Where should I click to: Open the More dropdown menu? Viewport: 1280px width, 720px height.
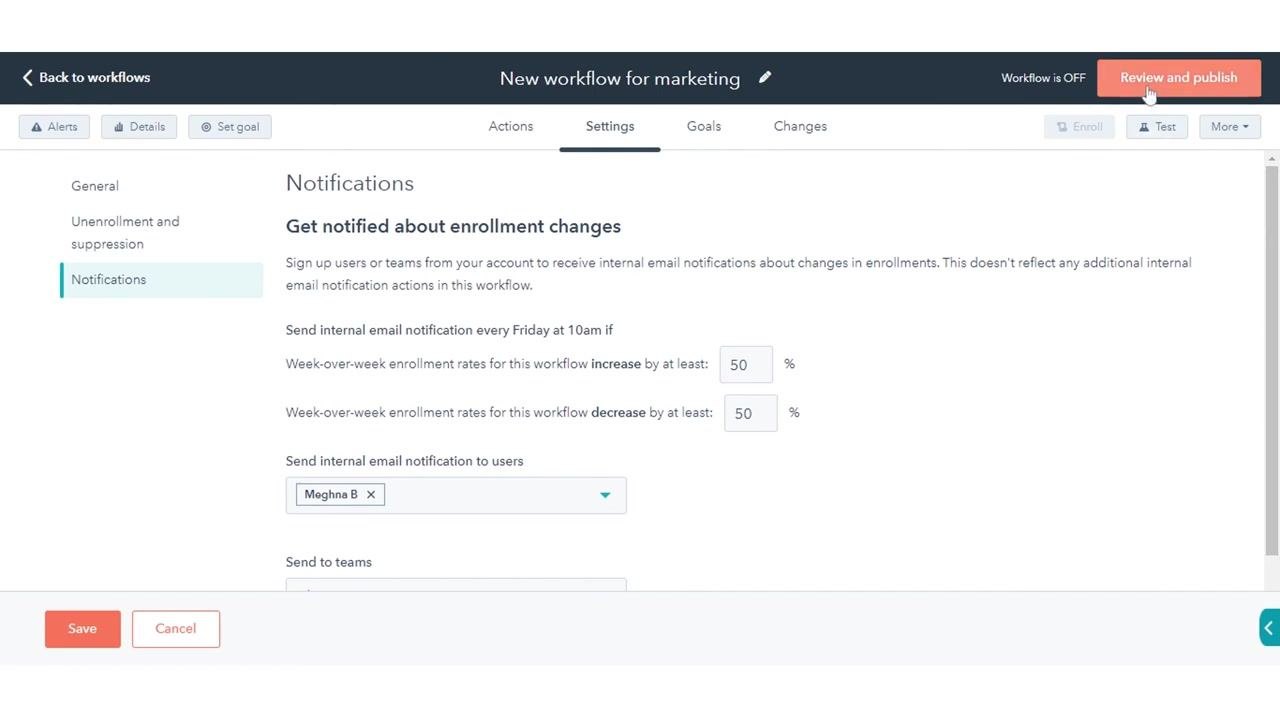[x=1230, y=127]
